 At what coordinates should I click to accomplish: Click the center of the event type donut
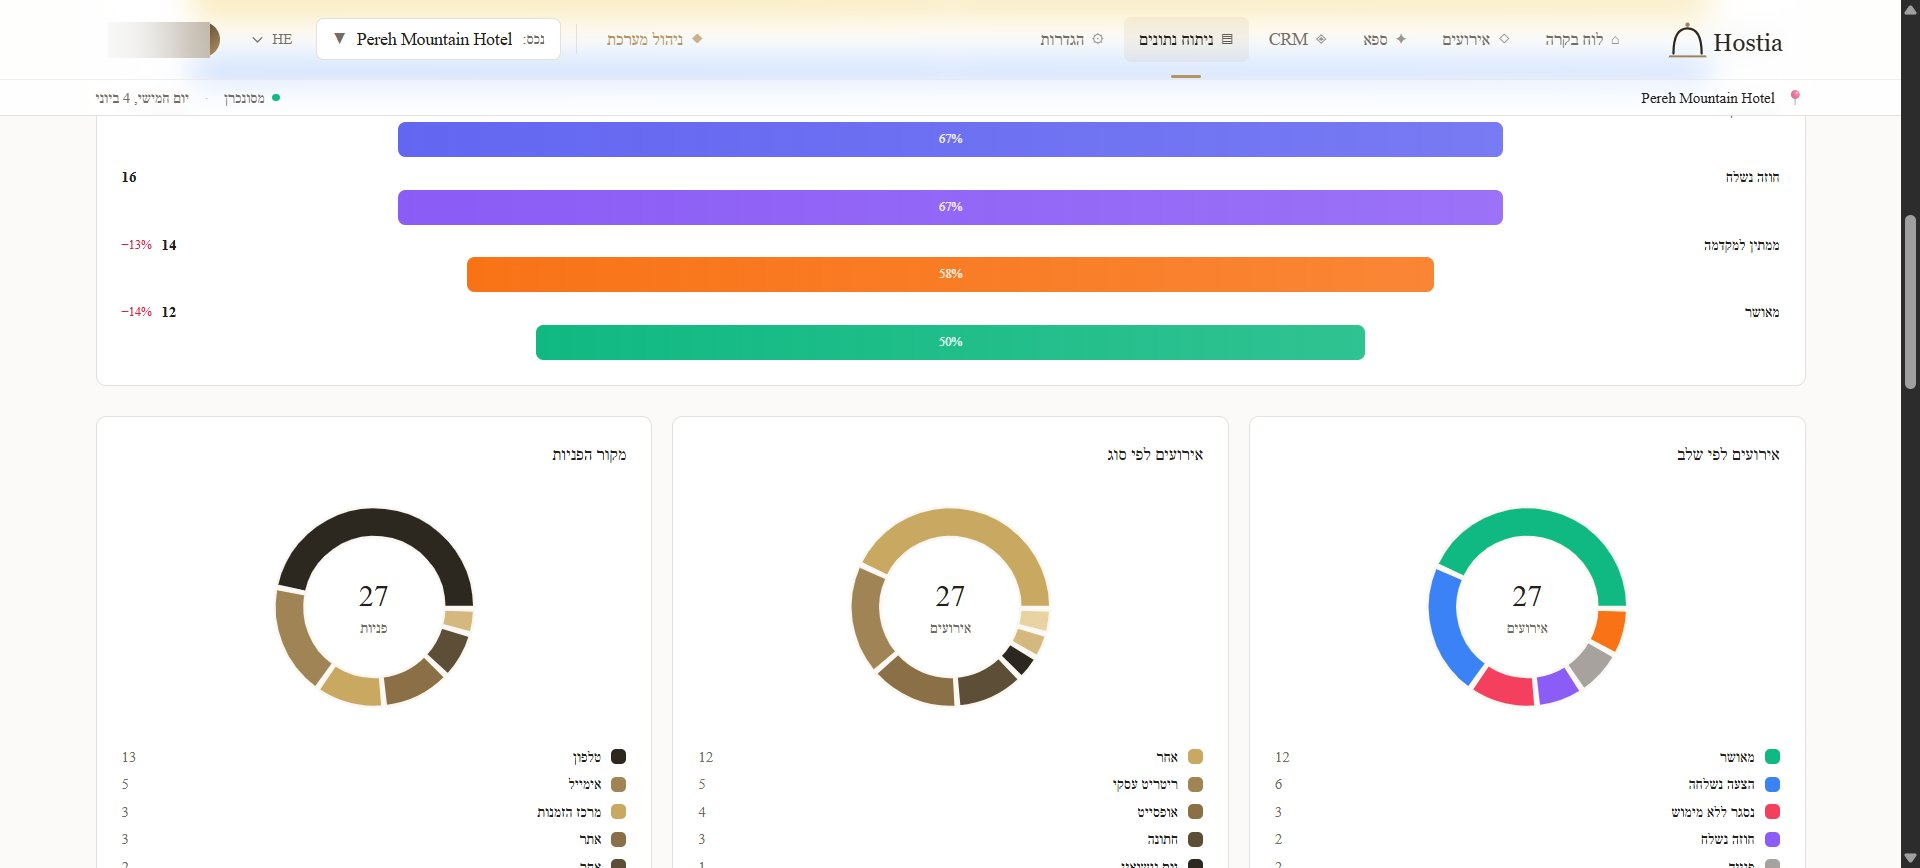[x=950, y=607]
